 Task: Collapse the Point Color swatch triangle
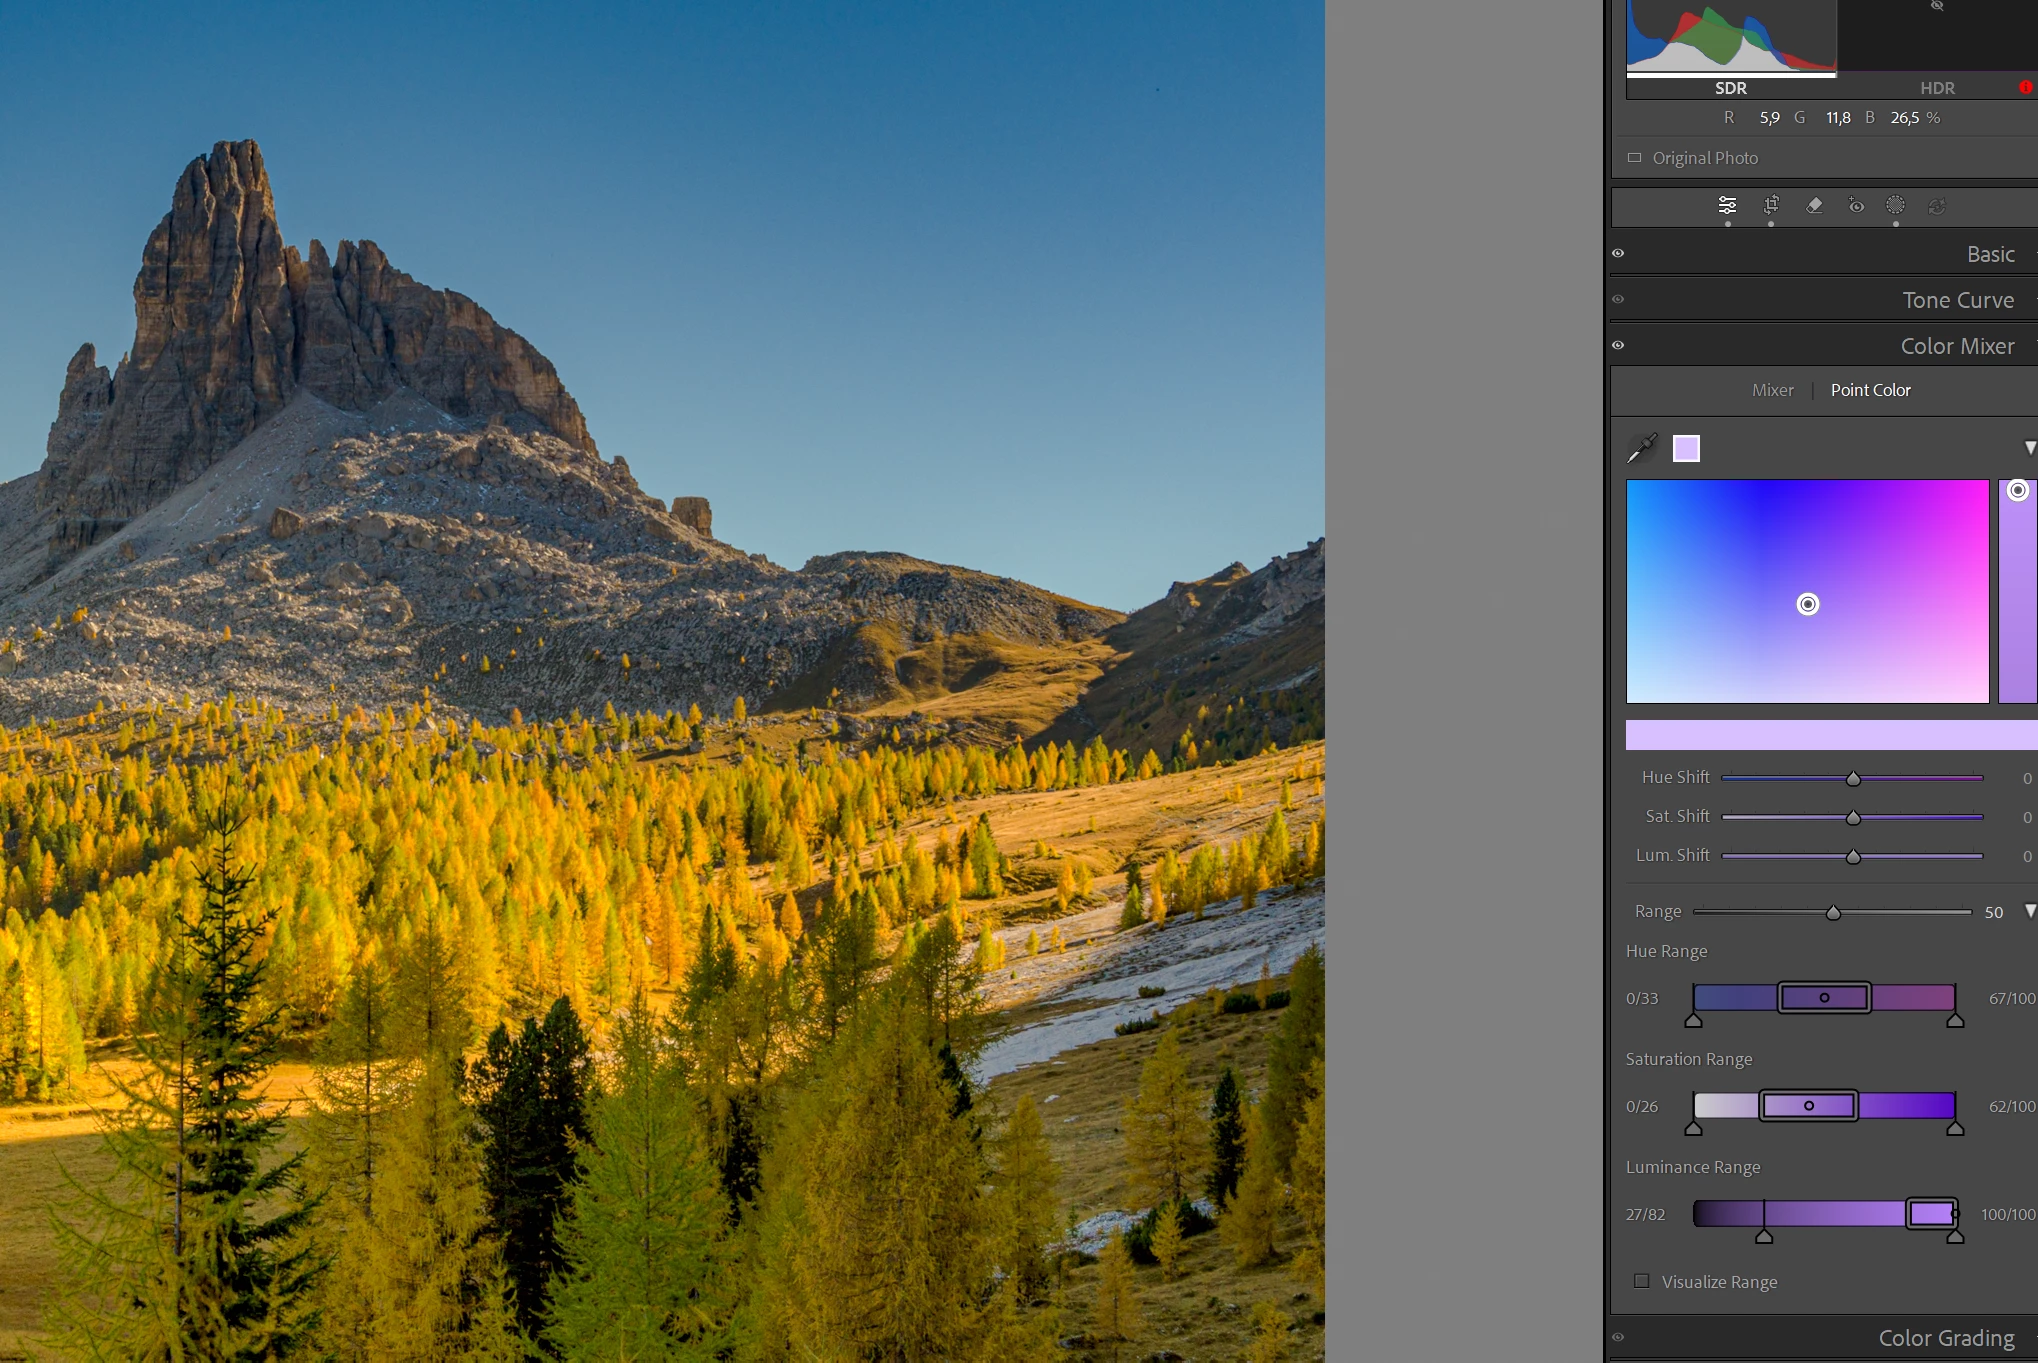pos(2030,448)
